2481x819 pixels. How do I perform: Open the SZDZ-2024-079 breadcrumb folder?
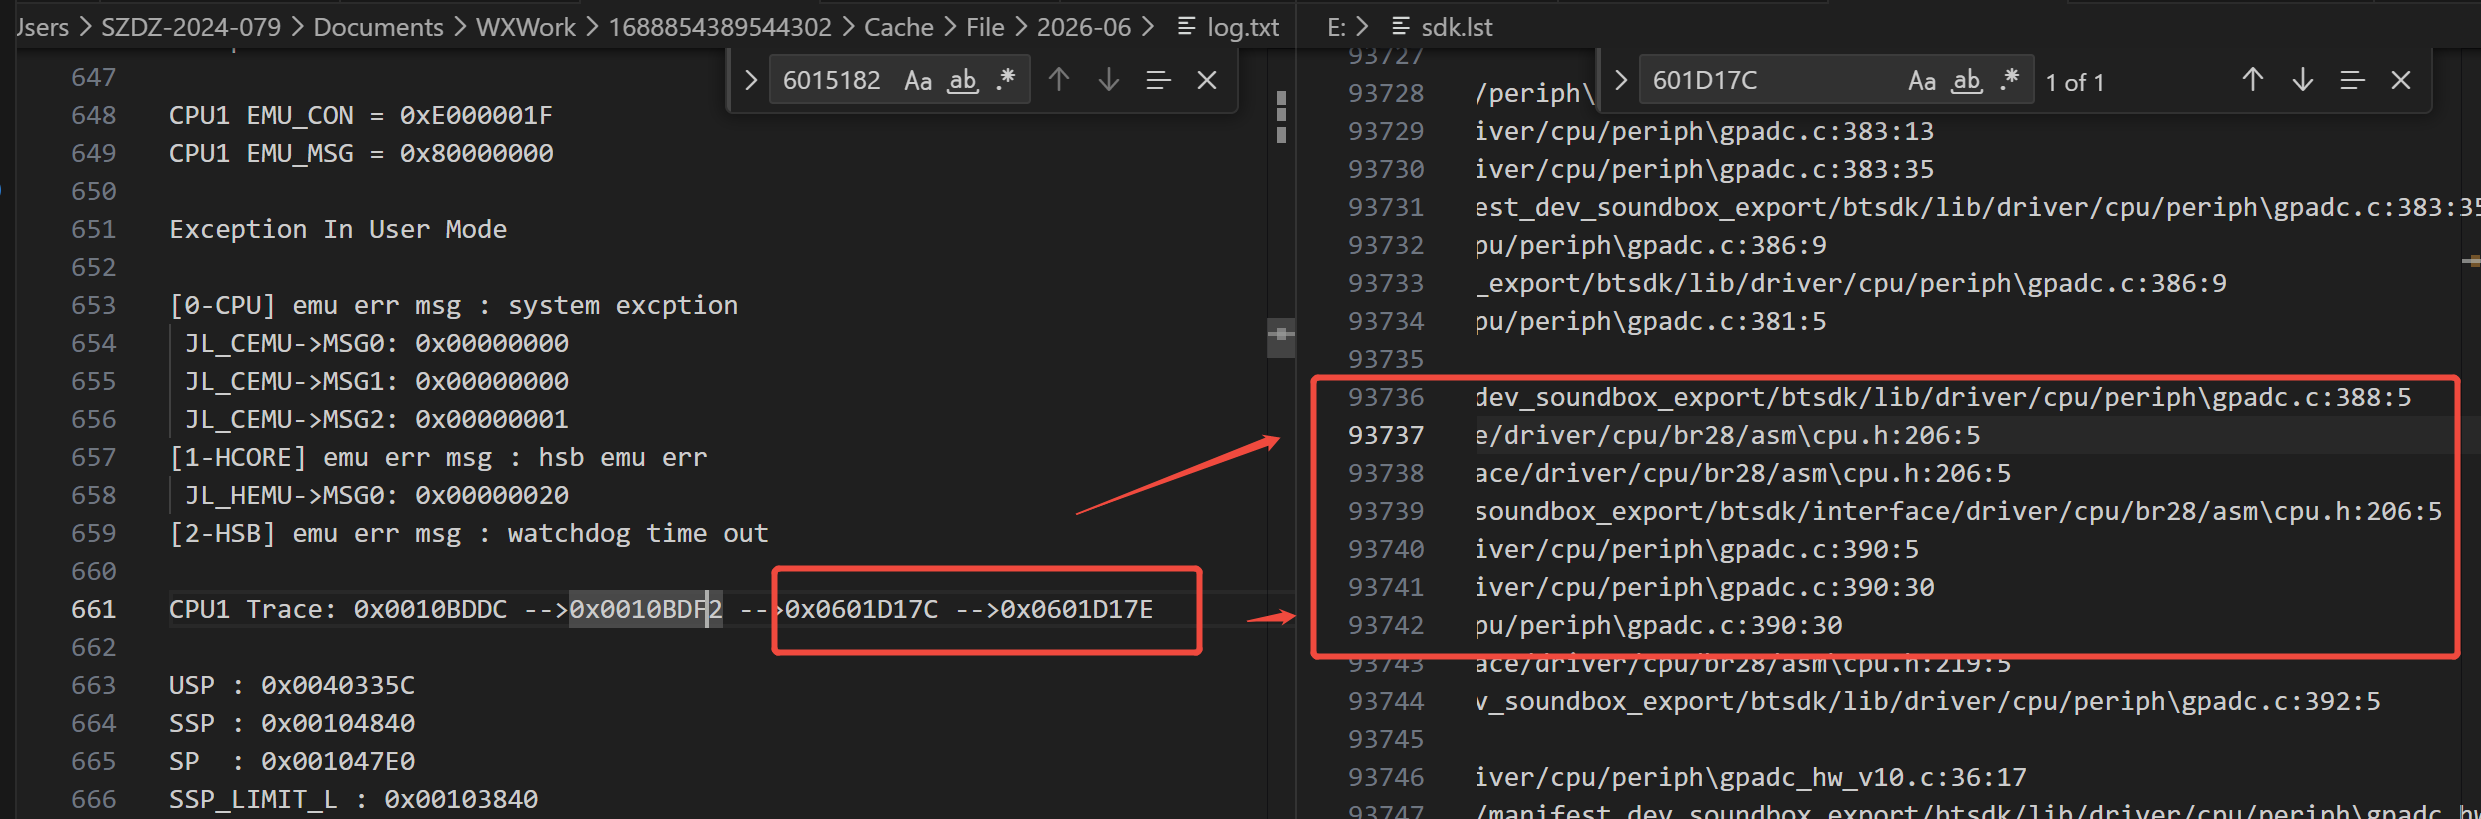(x=191, y=27)
